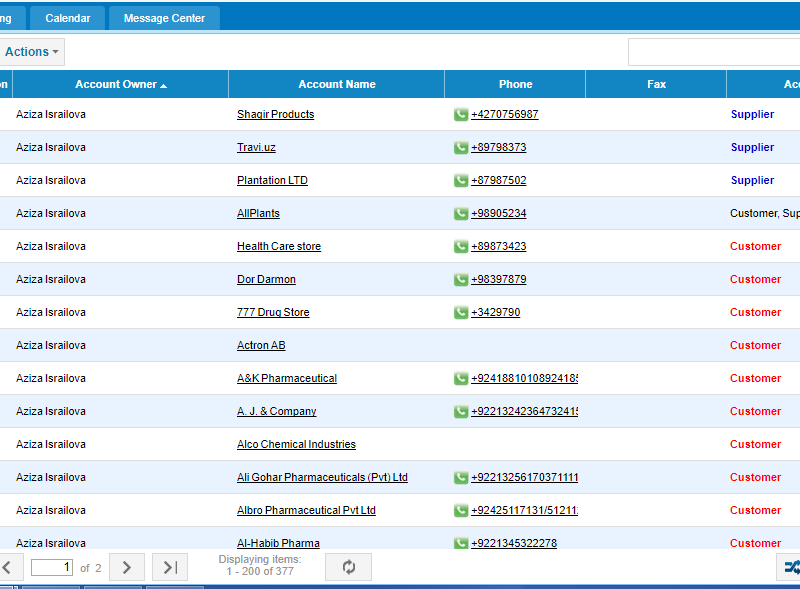This screenshot has width=800, height=589.
Task: Open A&K Pharmaceutical account
Action: [x=287, y=378]
